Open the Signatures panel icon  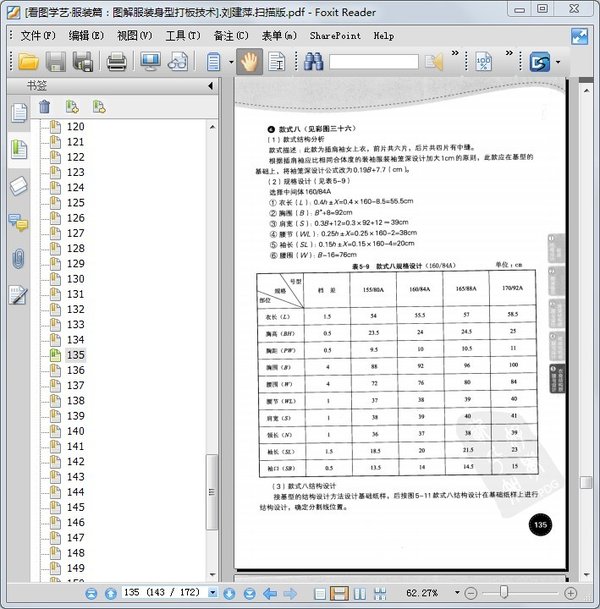pos(18,295)
